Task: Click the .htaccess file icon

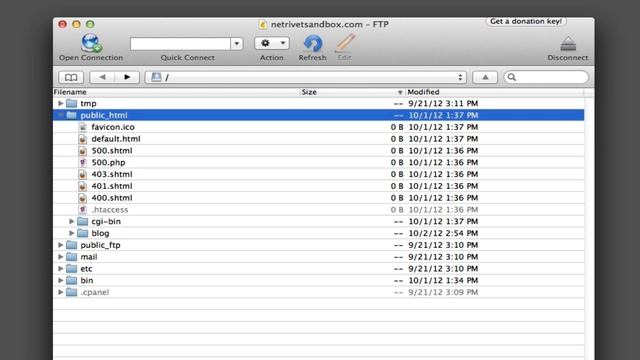Action: pyautogui.click(x=82, y=210)
